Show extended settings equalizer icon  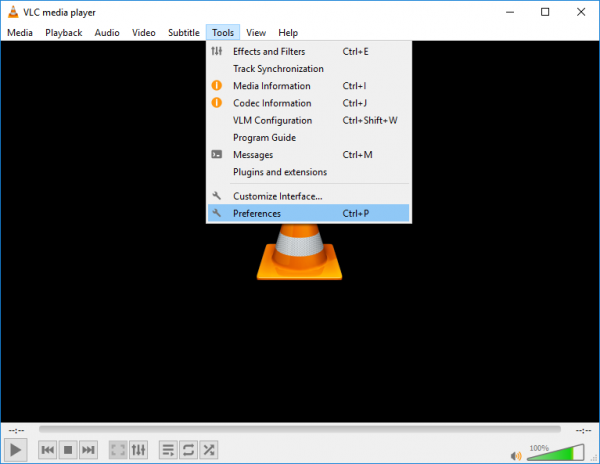click(x=139, y=450)
